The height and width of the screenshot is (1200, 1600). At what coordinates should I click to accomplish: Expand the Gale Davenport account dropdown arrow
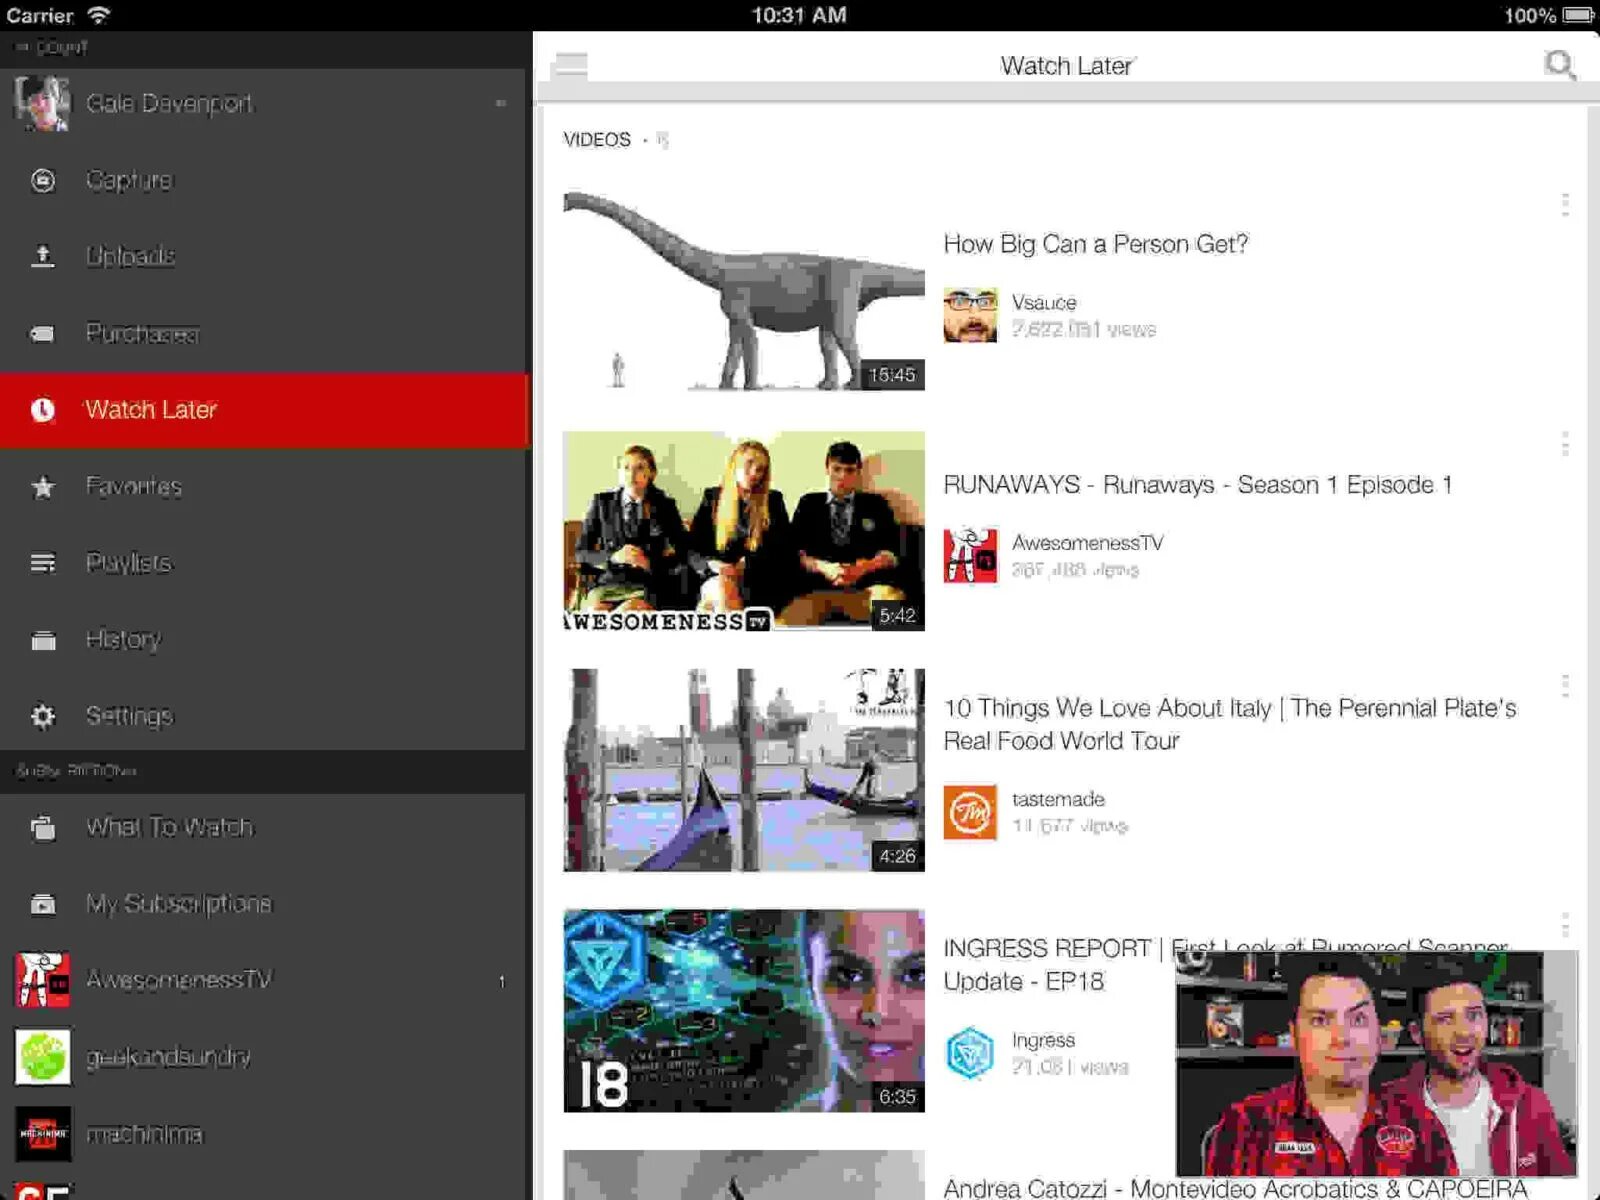501,104
